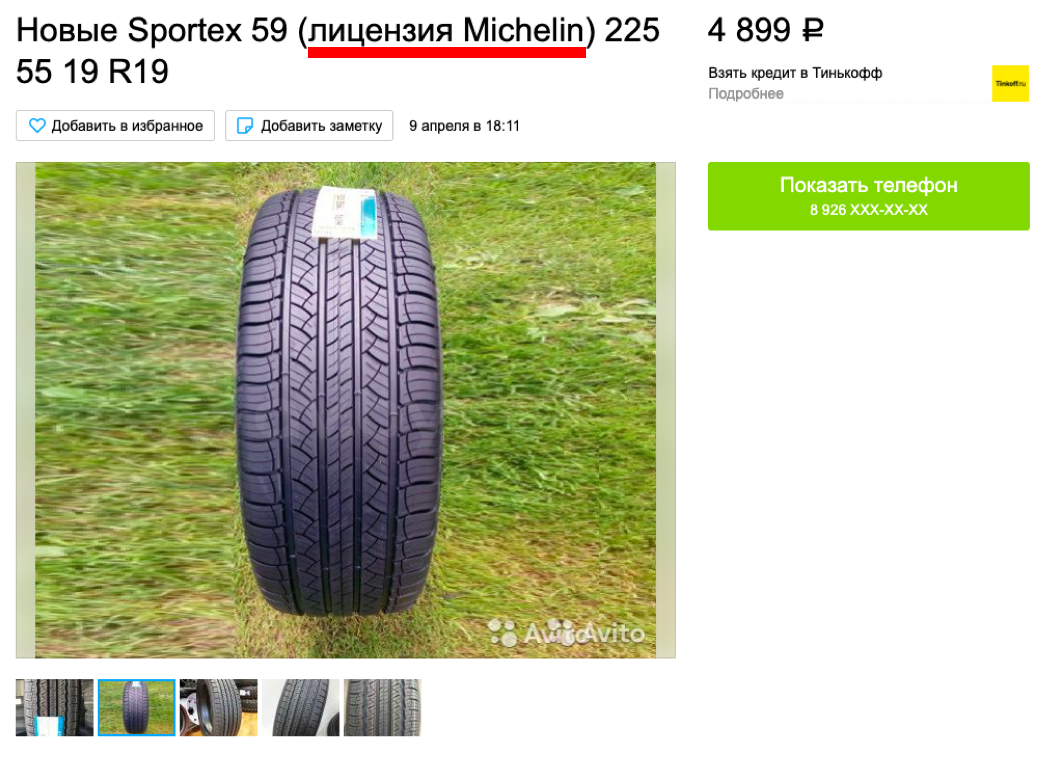
Task: Click the Avito watermark on the photo
Action: coord(567,632)
